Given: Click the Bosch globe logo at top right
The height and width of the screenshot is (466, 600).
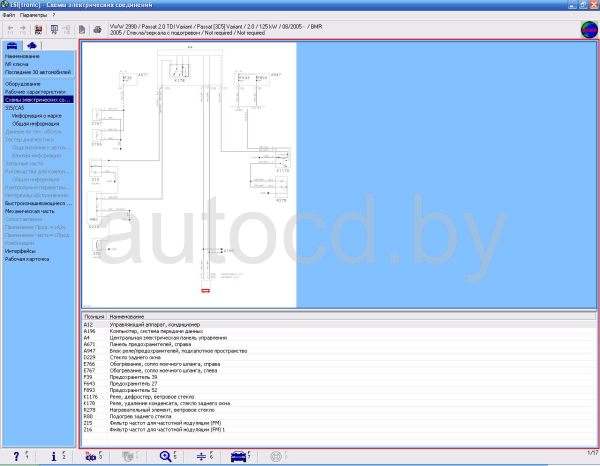Looking at the screenshot, I should pyautogui.click(x=589, y=30).
